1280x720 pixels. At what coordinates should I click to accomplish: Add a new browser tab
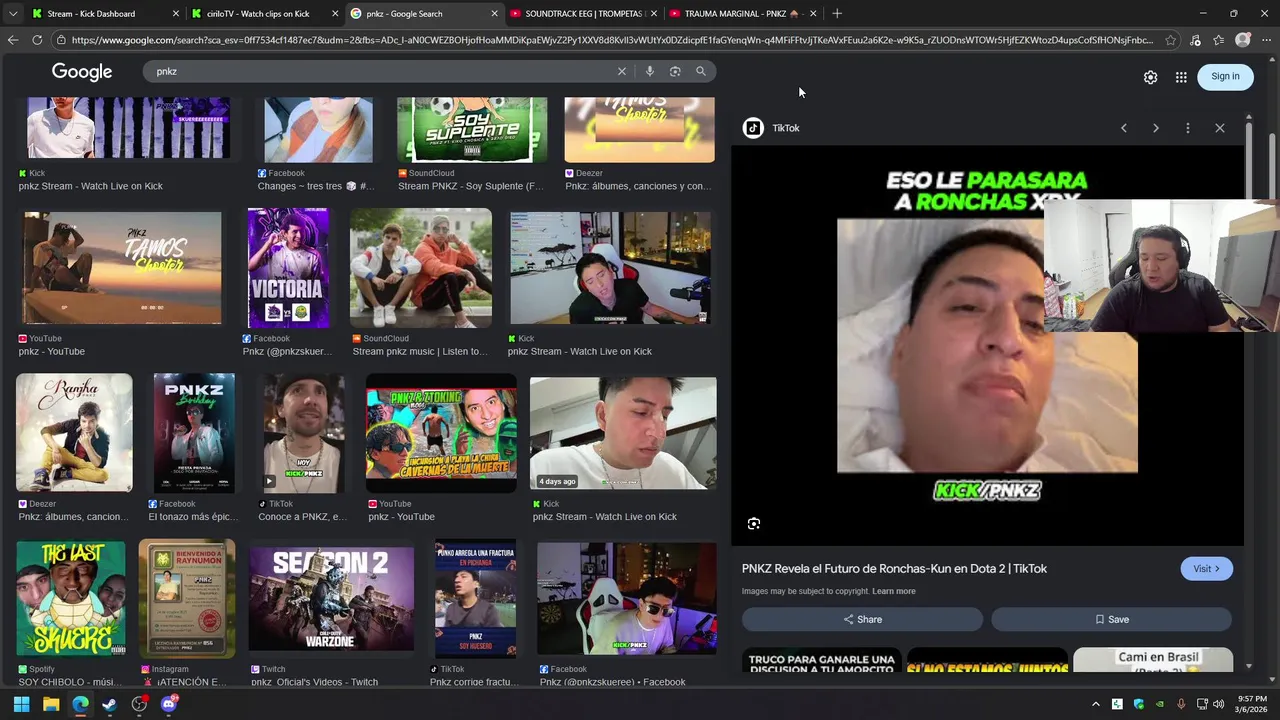837,14
